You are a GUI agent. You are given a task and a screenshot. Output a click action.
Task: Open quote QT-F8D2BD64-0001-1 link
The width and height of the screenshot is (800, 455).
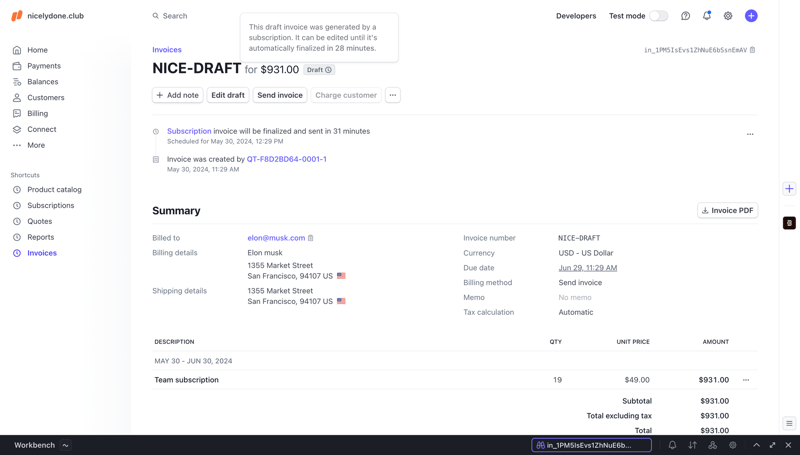[287, 159]
